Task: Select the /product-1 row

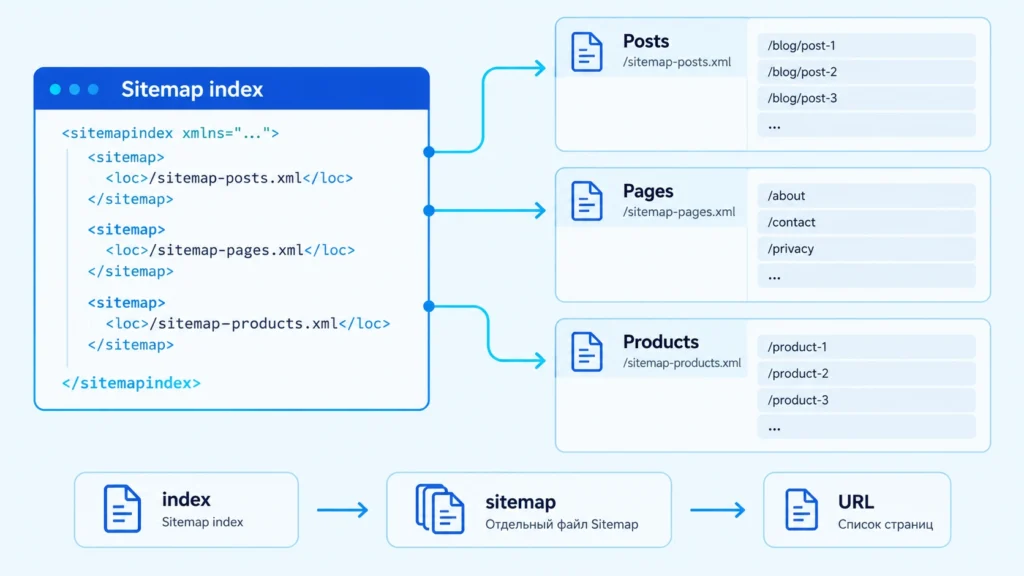Action: (866, 347)
